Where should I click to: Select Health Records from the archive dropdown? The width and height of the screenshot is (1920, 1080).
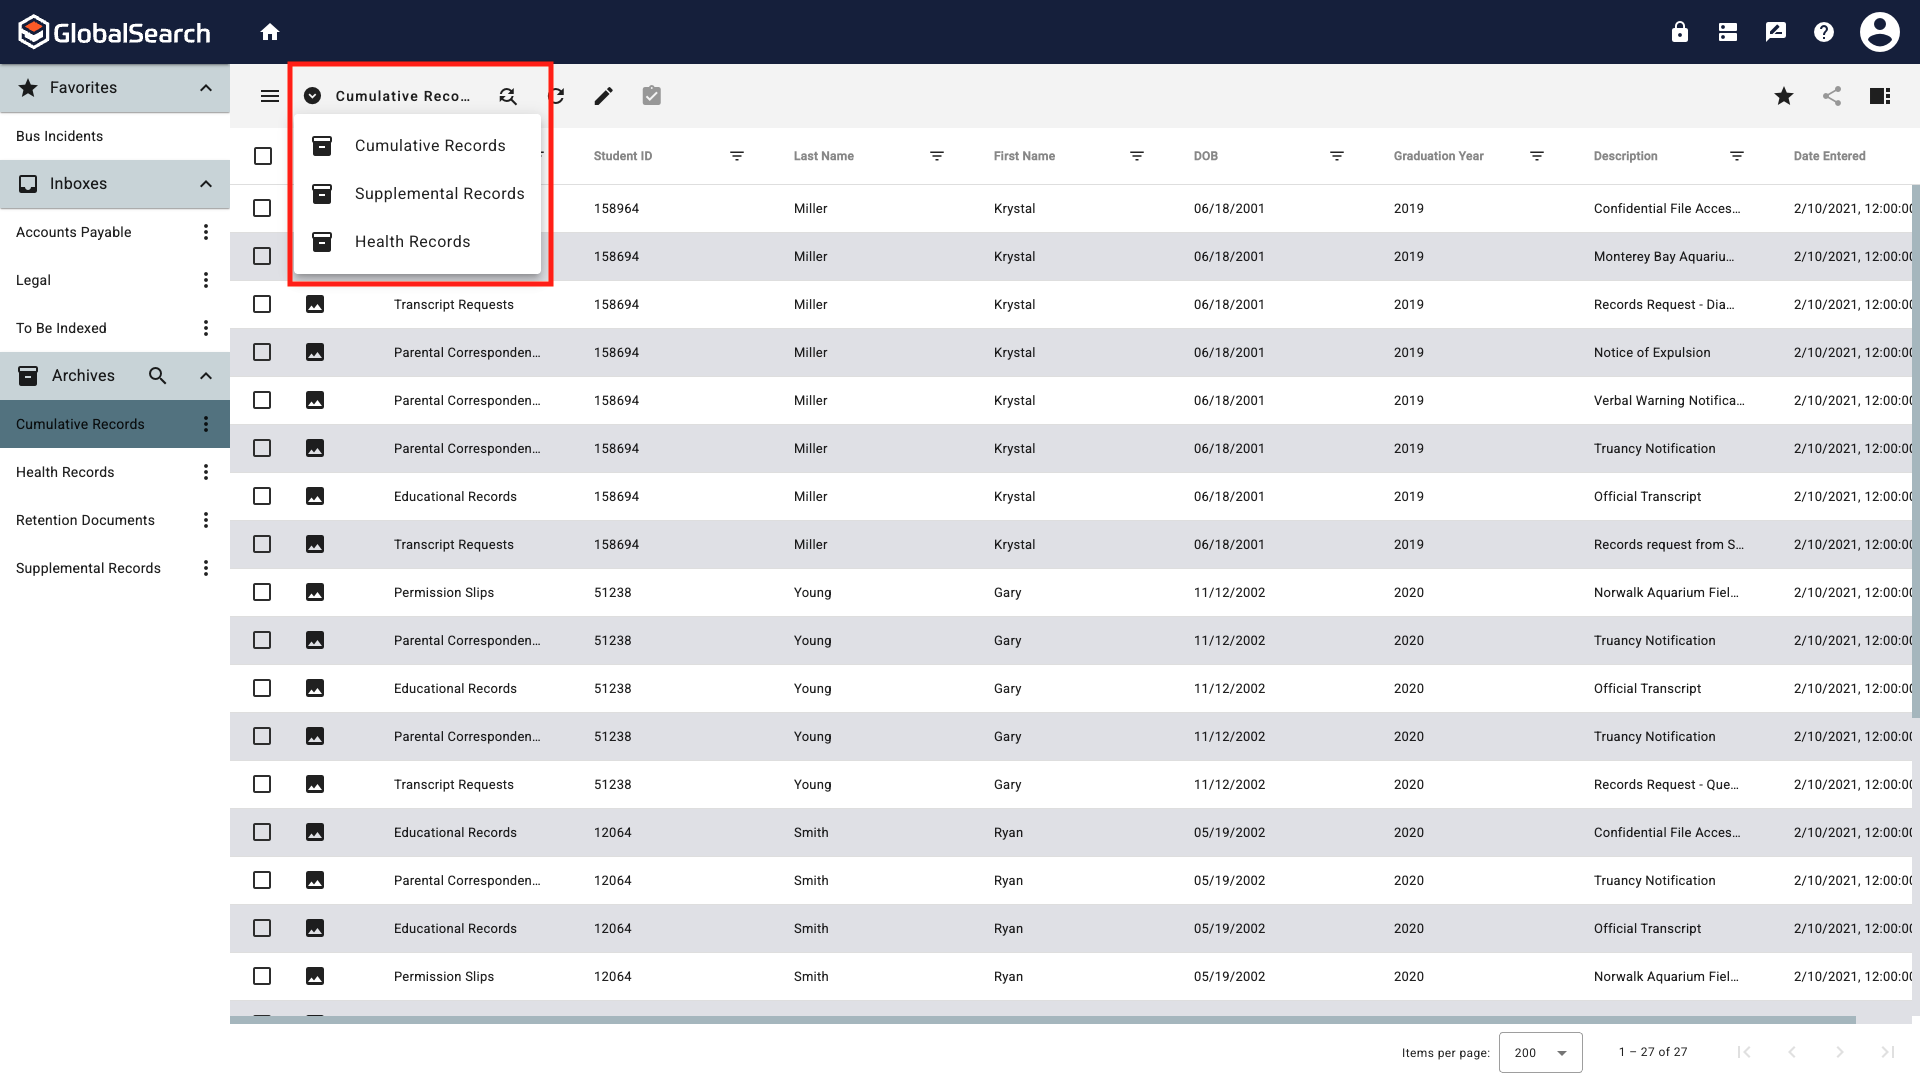tap(412, 241)
